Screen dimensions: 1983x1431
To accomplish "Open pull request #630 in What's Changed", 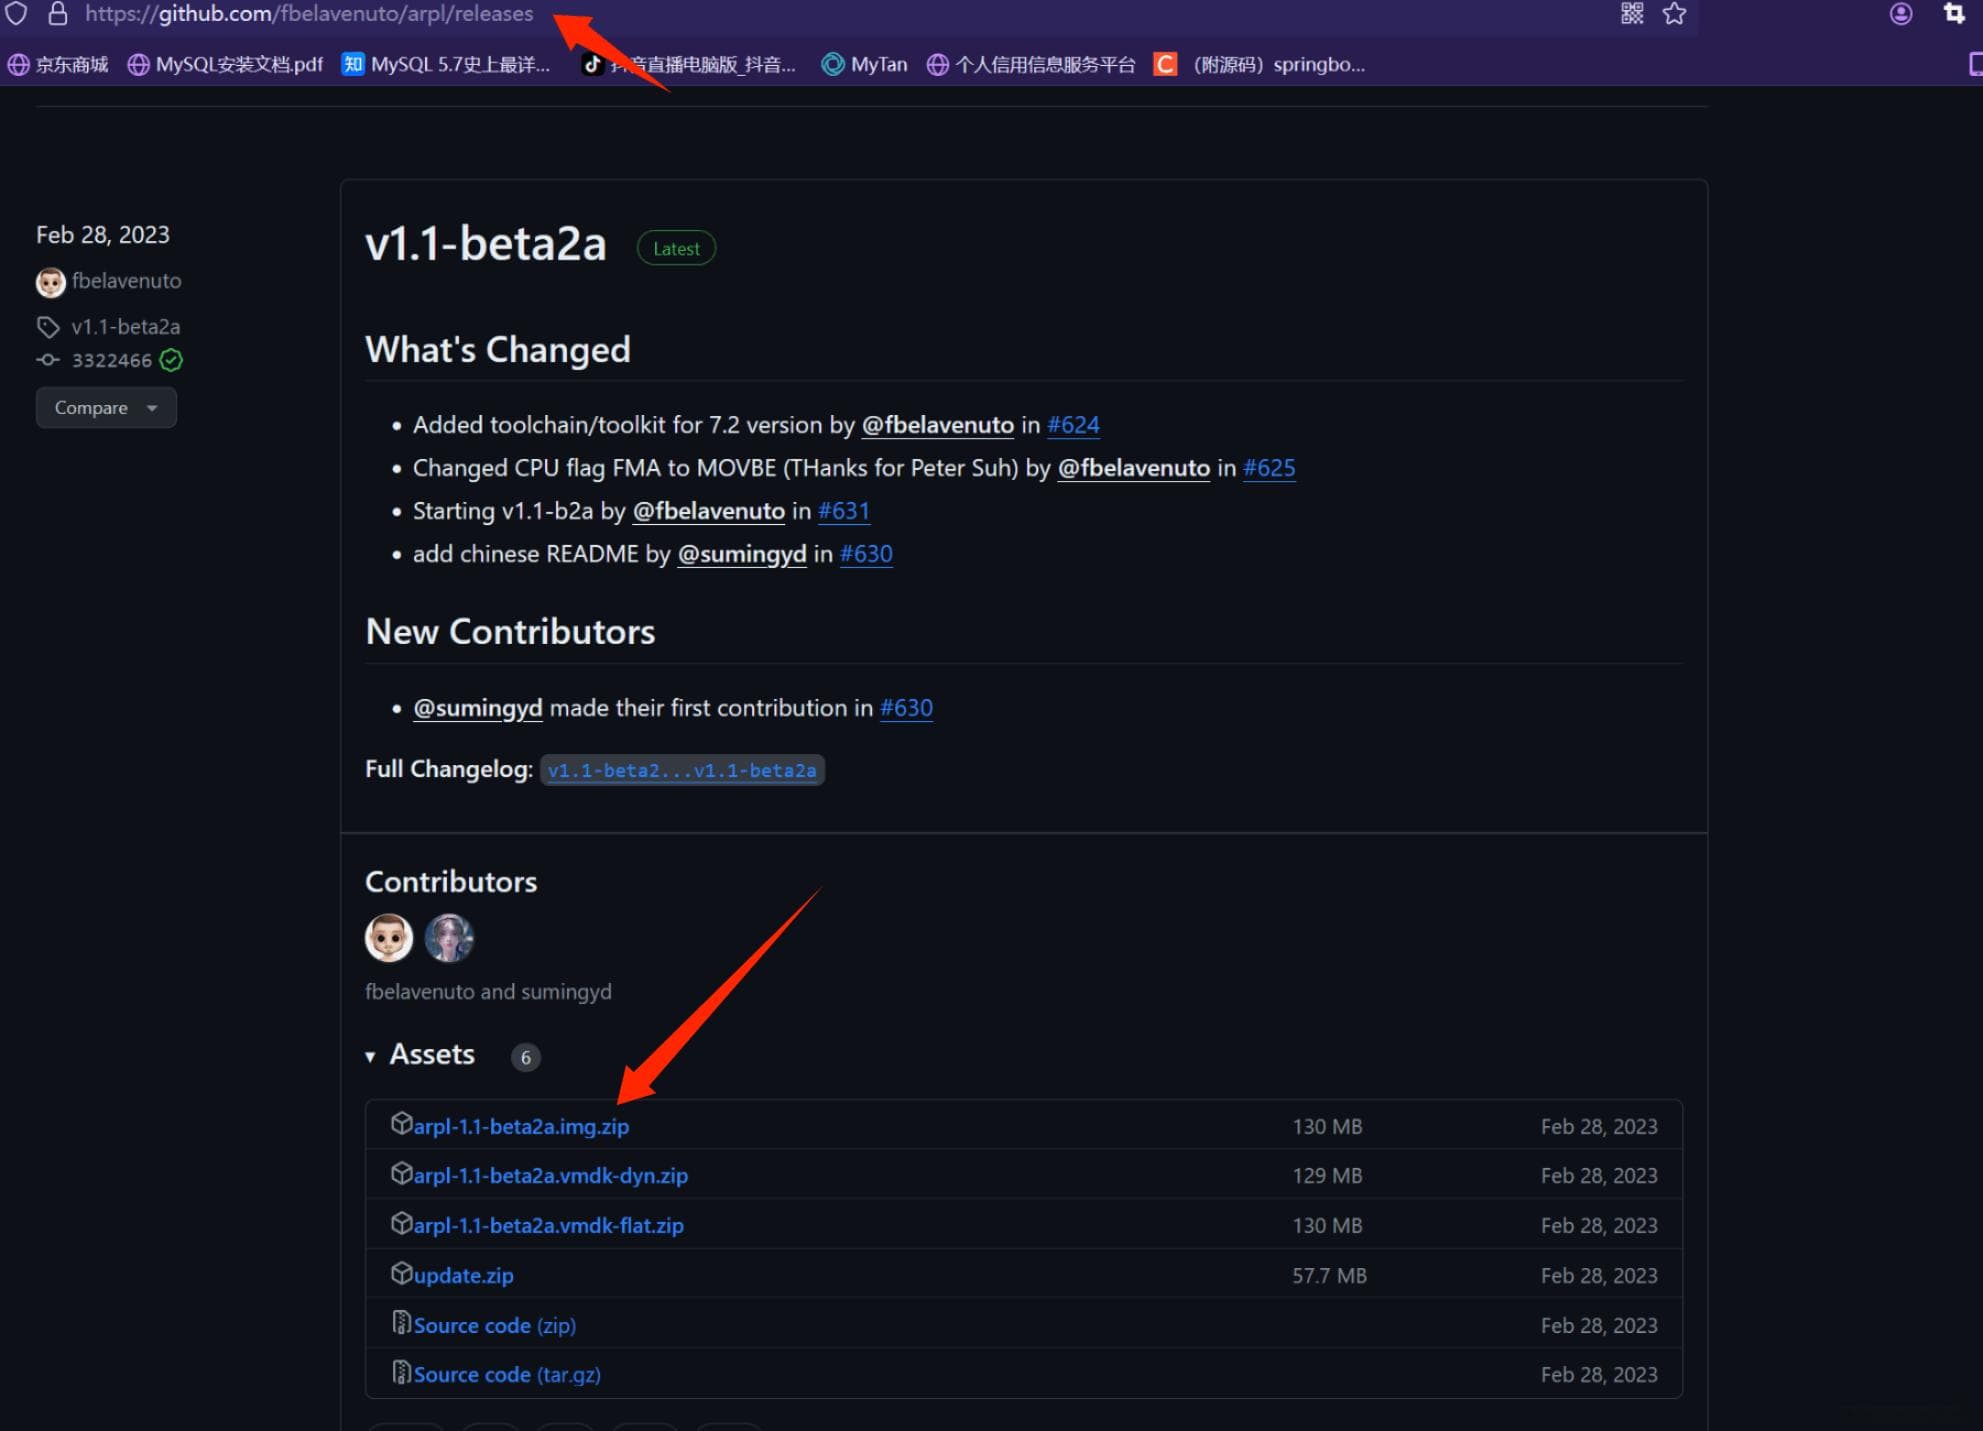I will coord(866,554).
